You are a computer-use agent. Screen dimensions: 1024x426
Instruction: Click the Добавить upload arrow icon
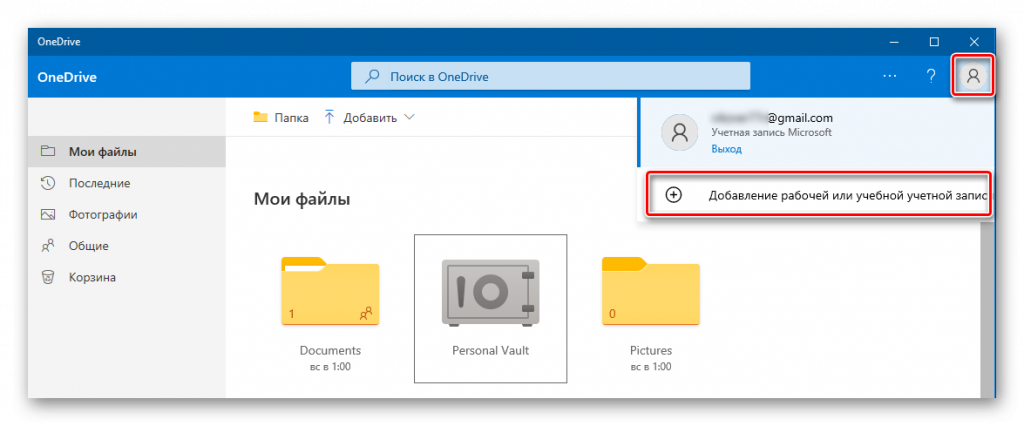point(329,117)
